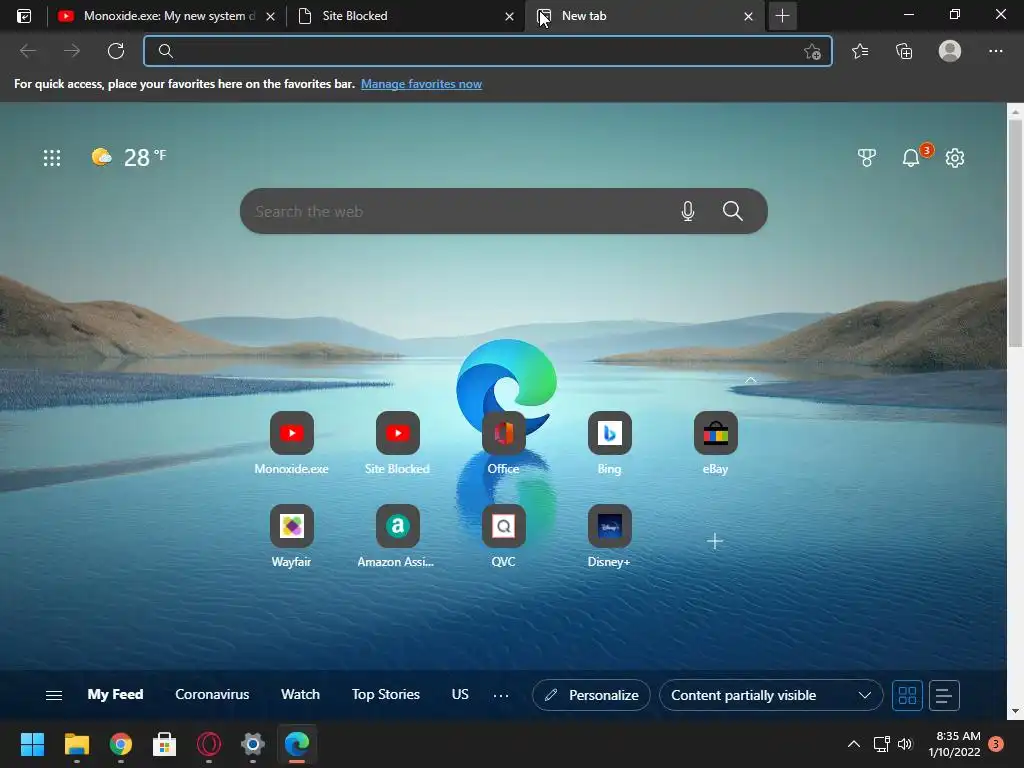Open profile account avatar
The height and width of the screenshot is (768, 1024).
950,51
